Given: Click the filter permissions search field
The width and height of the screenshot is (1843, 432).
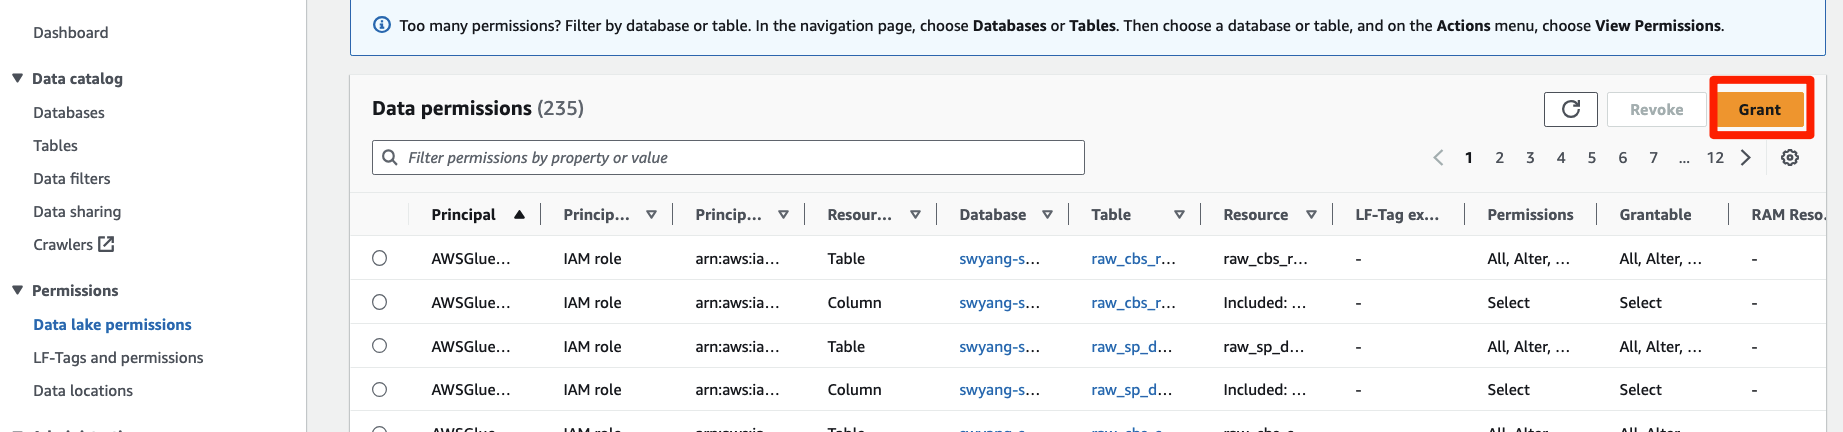Looking at the screenshot, I should click(x=728, y=158).
